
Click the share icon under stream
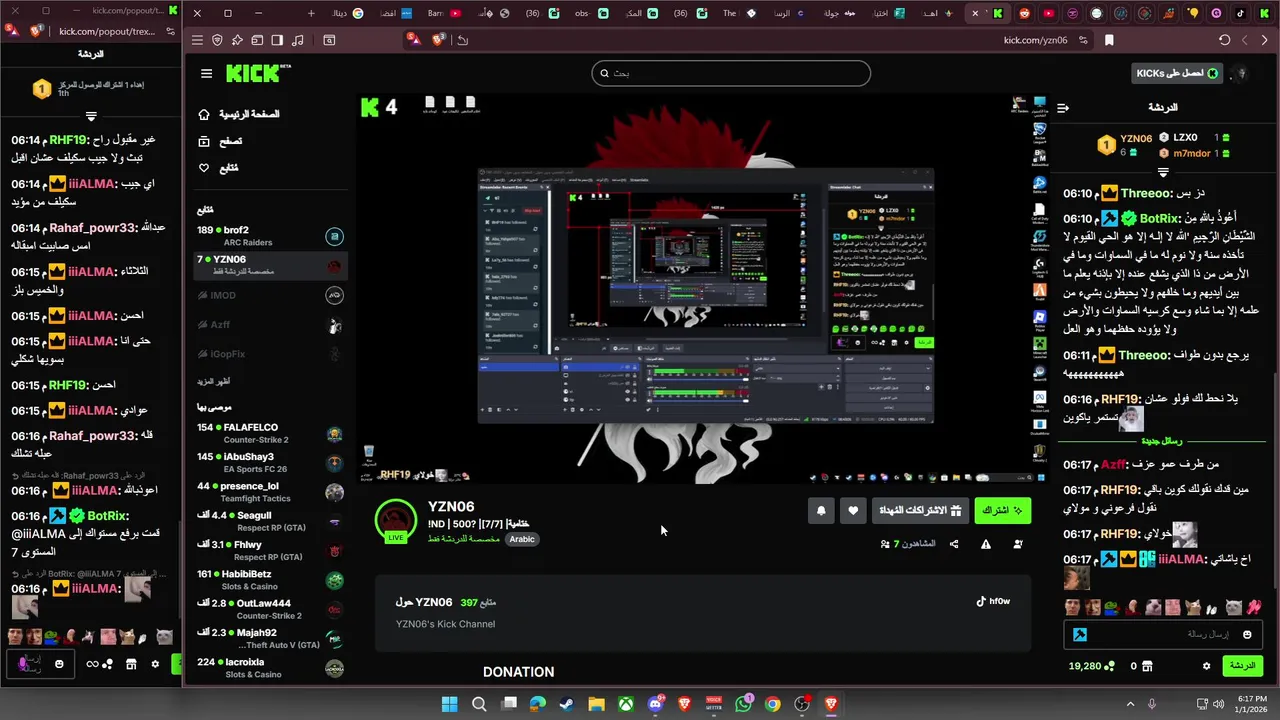(954, 544)
